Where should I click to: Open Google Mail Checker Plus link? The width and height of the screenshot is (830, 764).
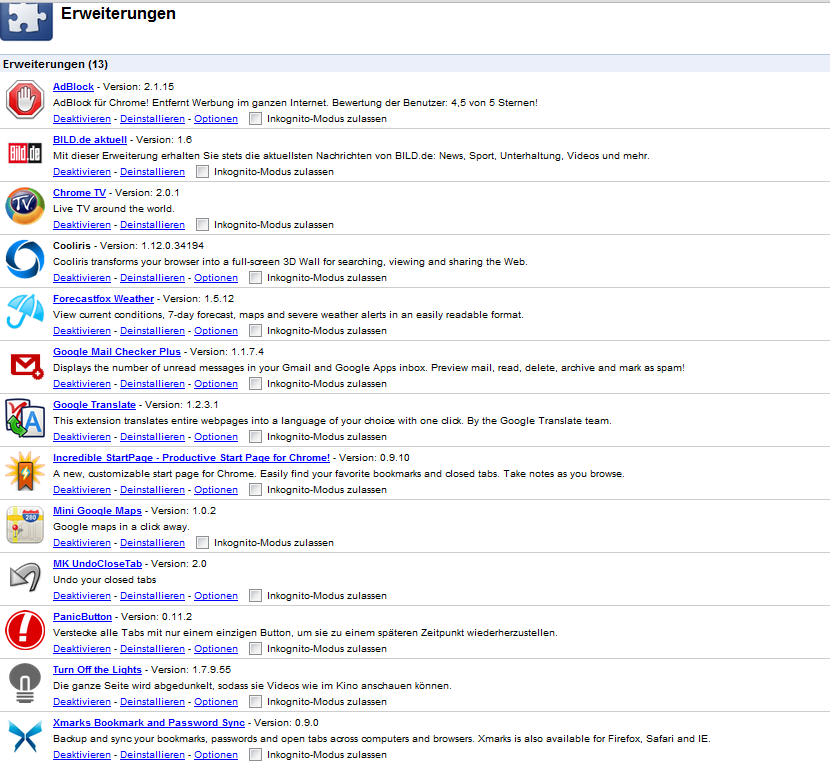point(116,352)
